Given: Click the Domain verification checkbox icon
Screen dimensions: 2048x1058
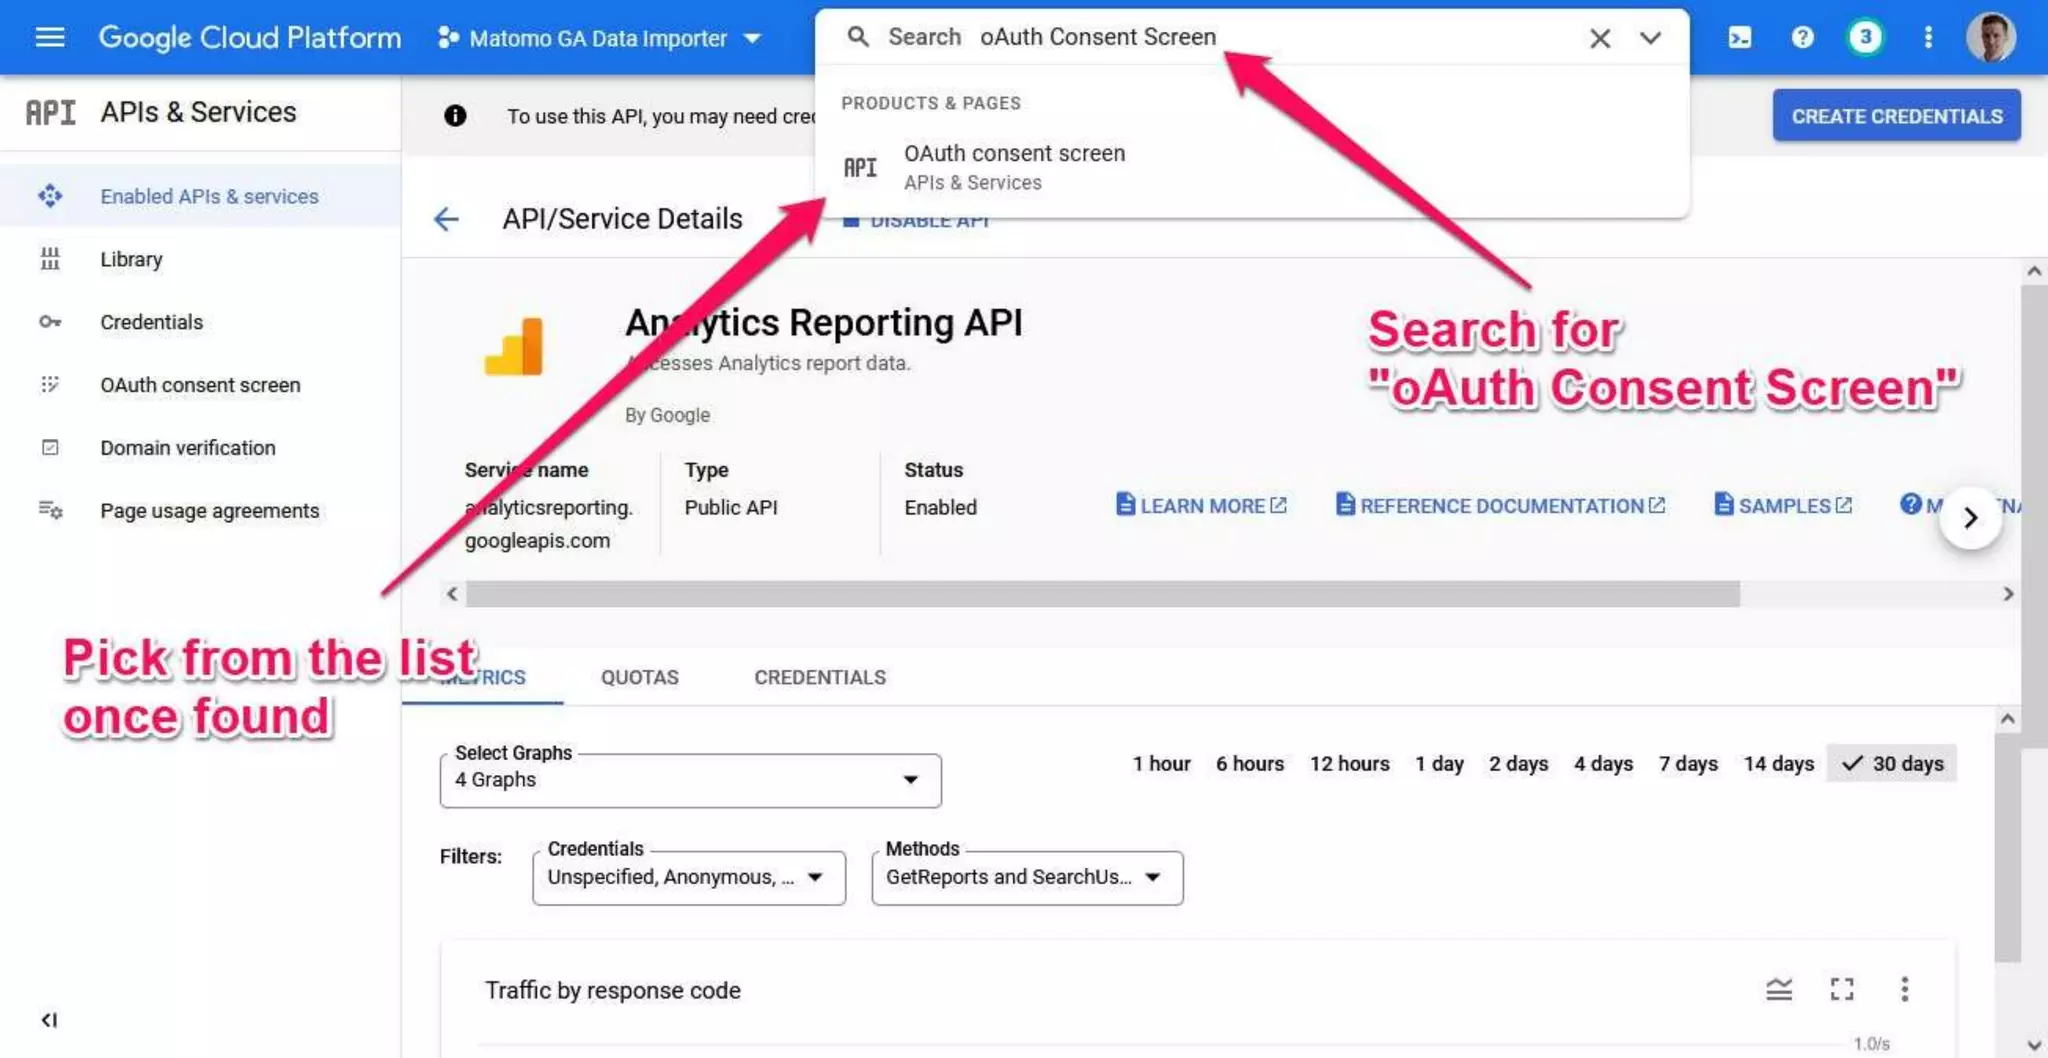Looking at the screenshot, I should 50,448.
